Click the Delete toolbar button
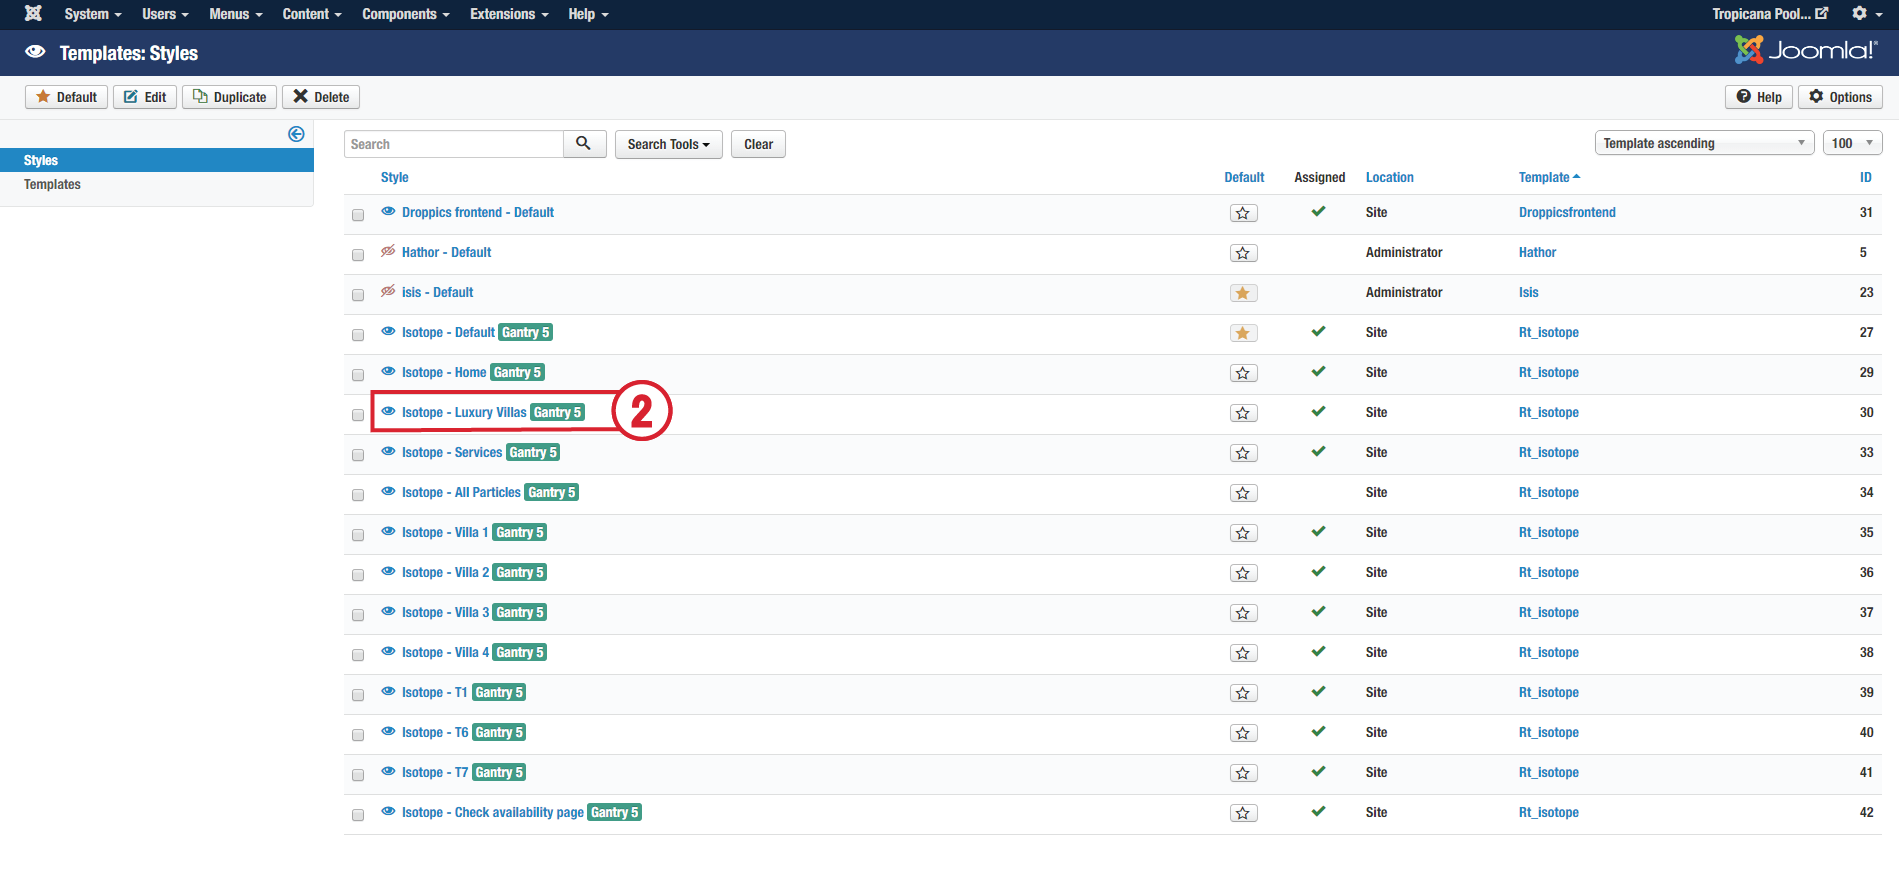This screenshot has width=1899, height=874. click(321, 97)
